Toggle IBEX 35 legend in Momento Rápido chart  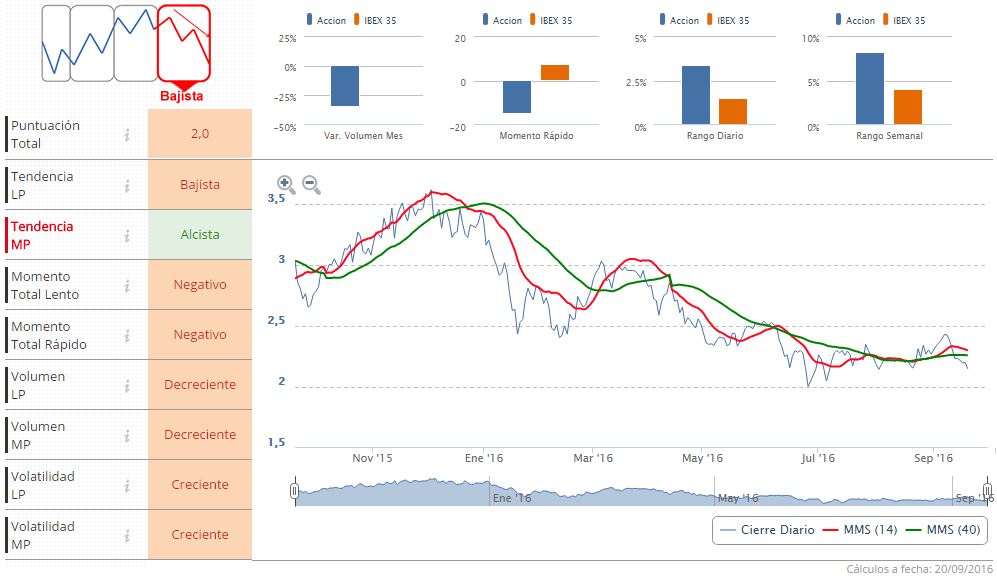551,20
